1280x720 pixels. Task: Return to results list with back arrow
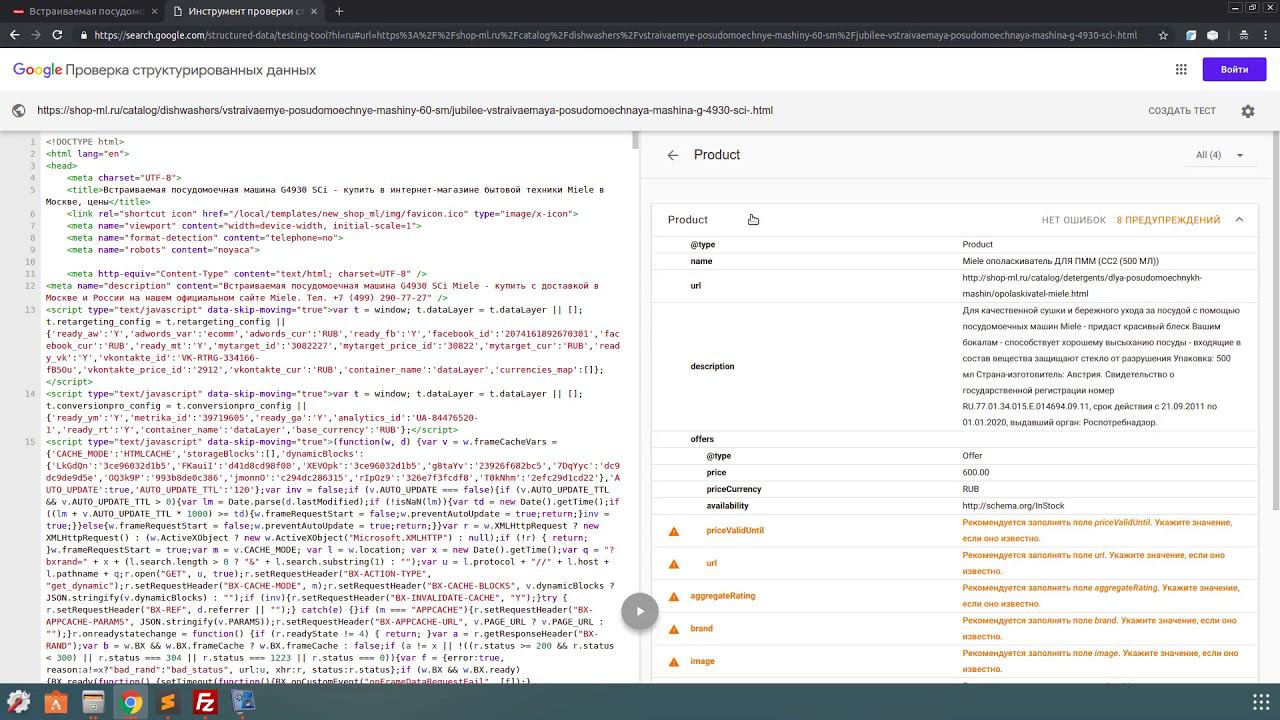pyautogui.click(x=673, y=155)
